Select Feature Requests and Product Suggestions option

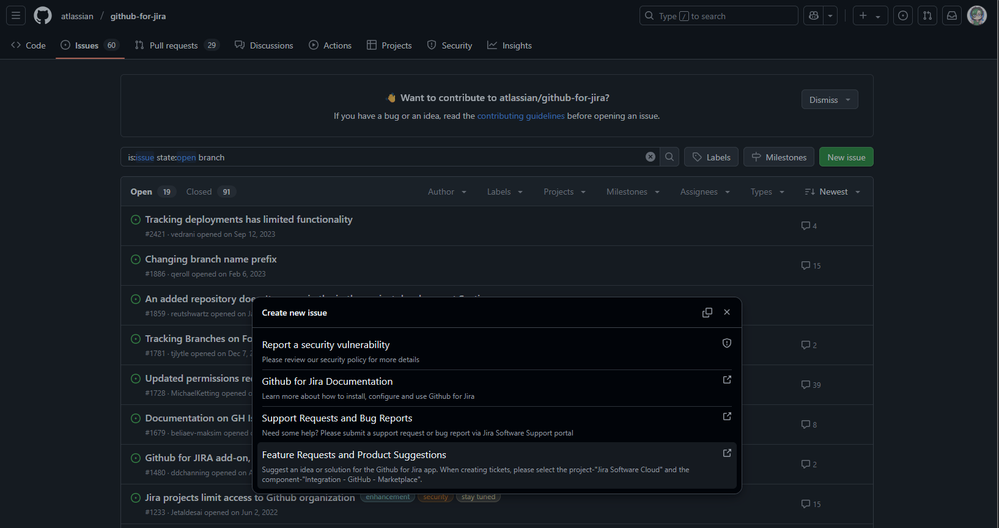(497, 466)
